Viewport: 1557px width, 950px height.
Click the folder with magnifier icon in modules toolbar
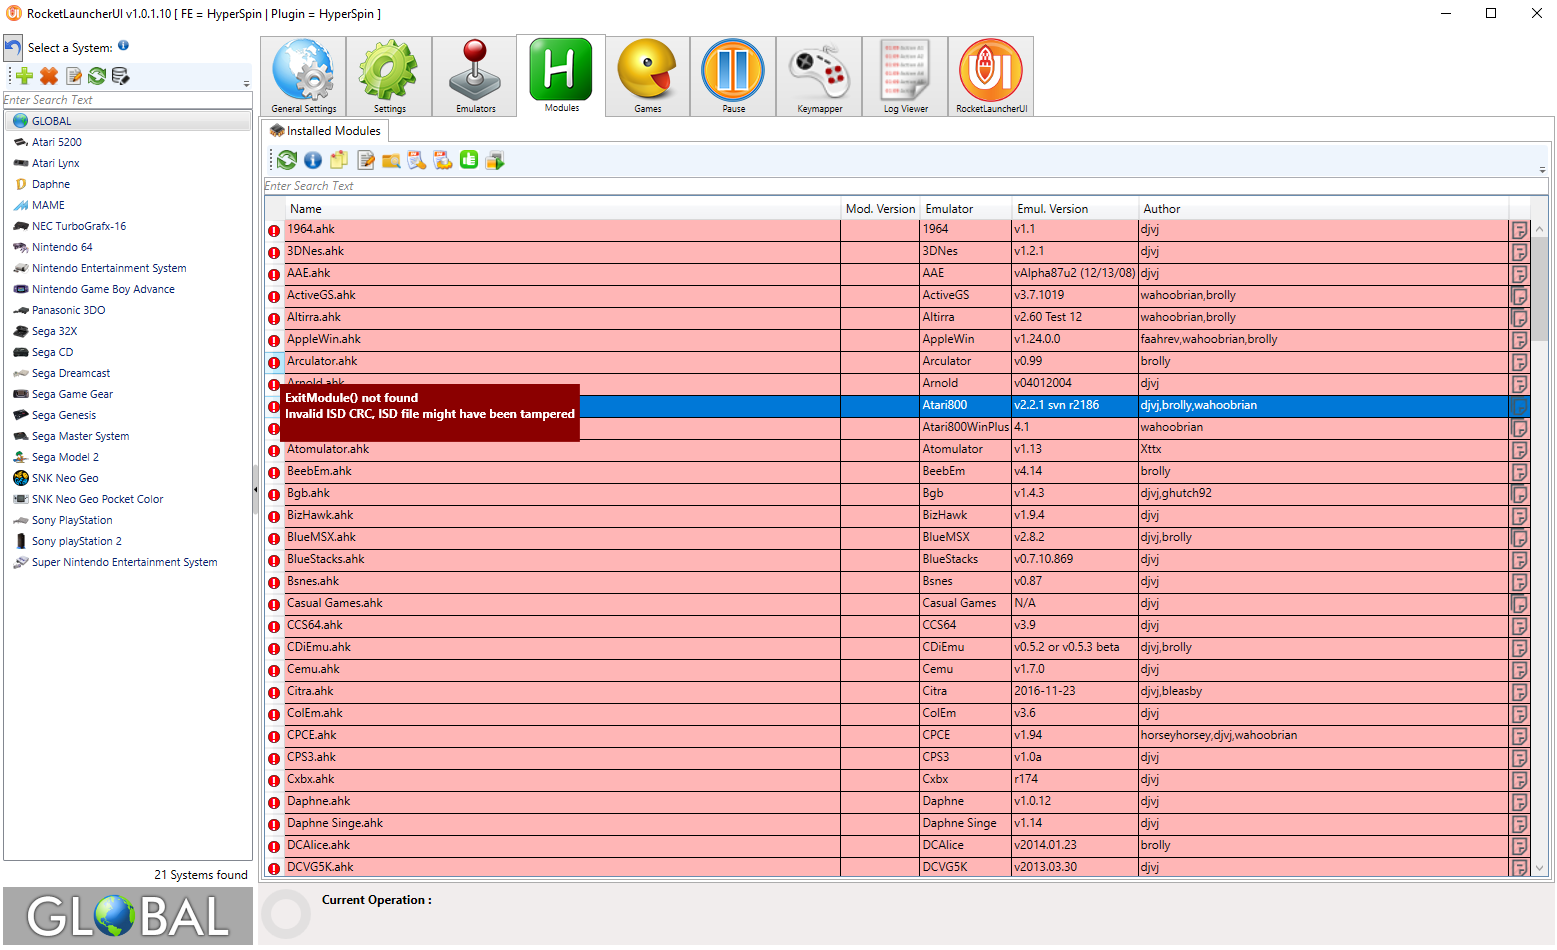391,160
